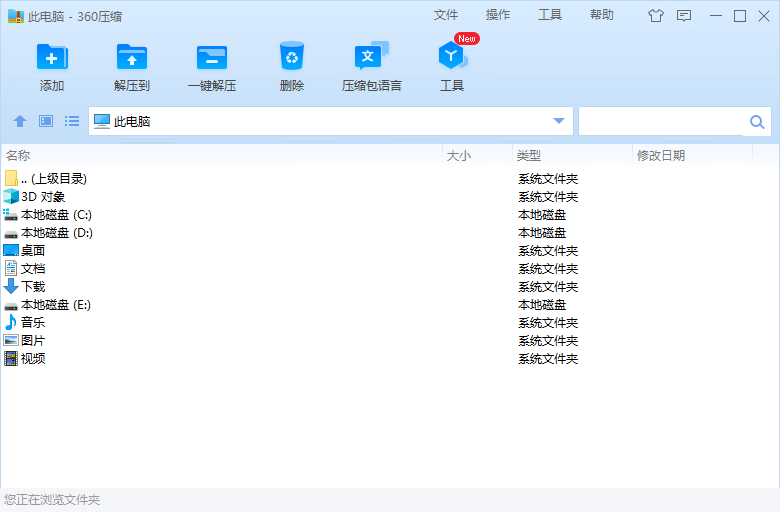Click the 3D 对象 cube icon
The width and height of the screenshot is (780, 512).
(x=11, y=197)
